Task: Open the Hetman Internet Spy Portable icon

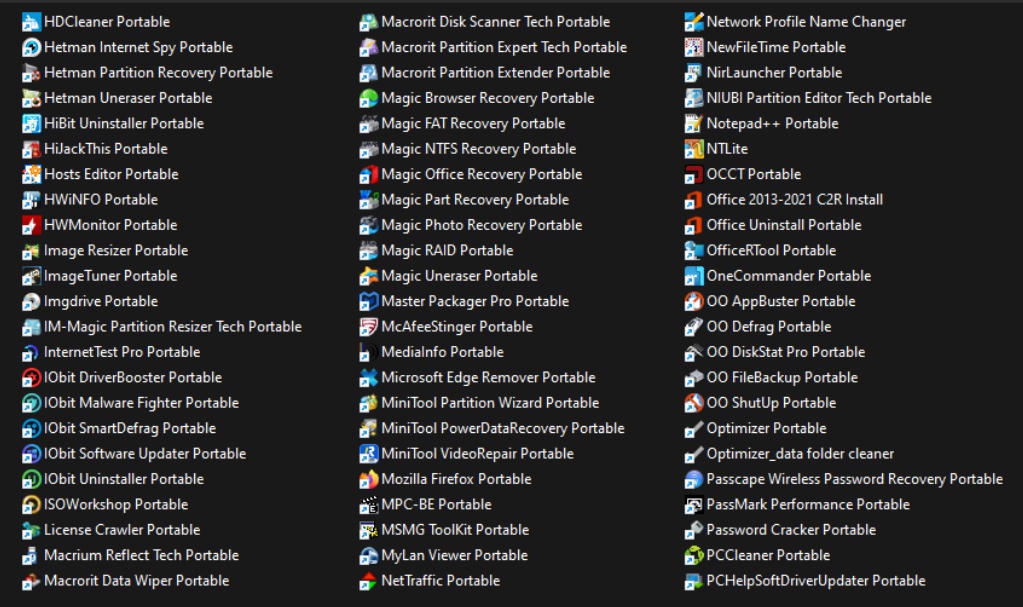Action: coord(31,48)
